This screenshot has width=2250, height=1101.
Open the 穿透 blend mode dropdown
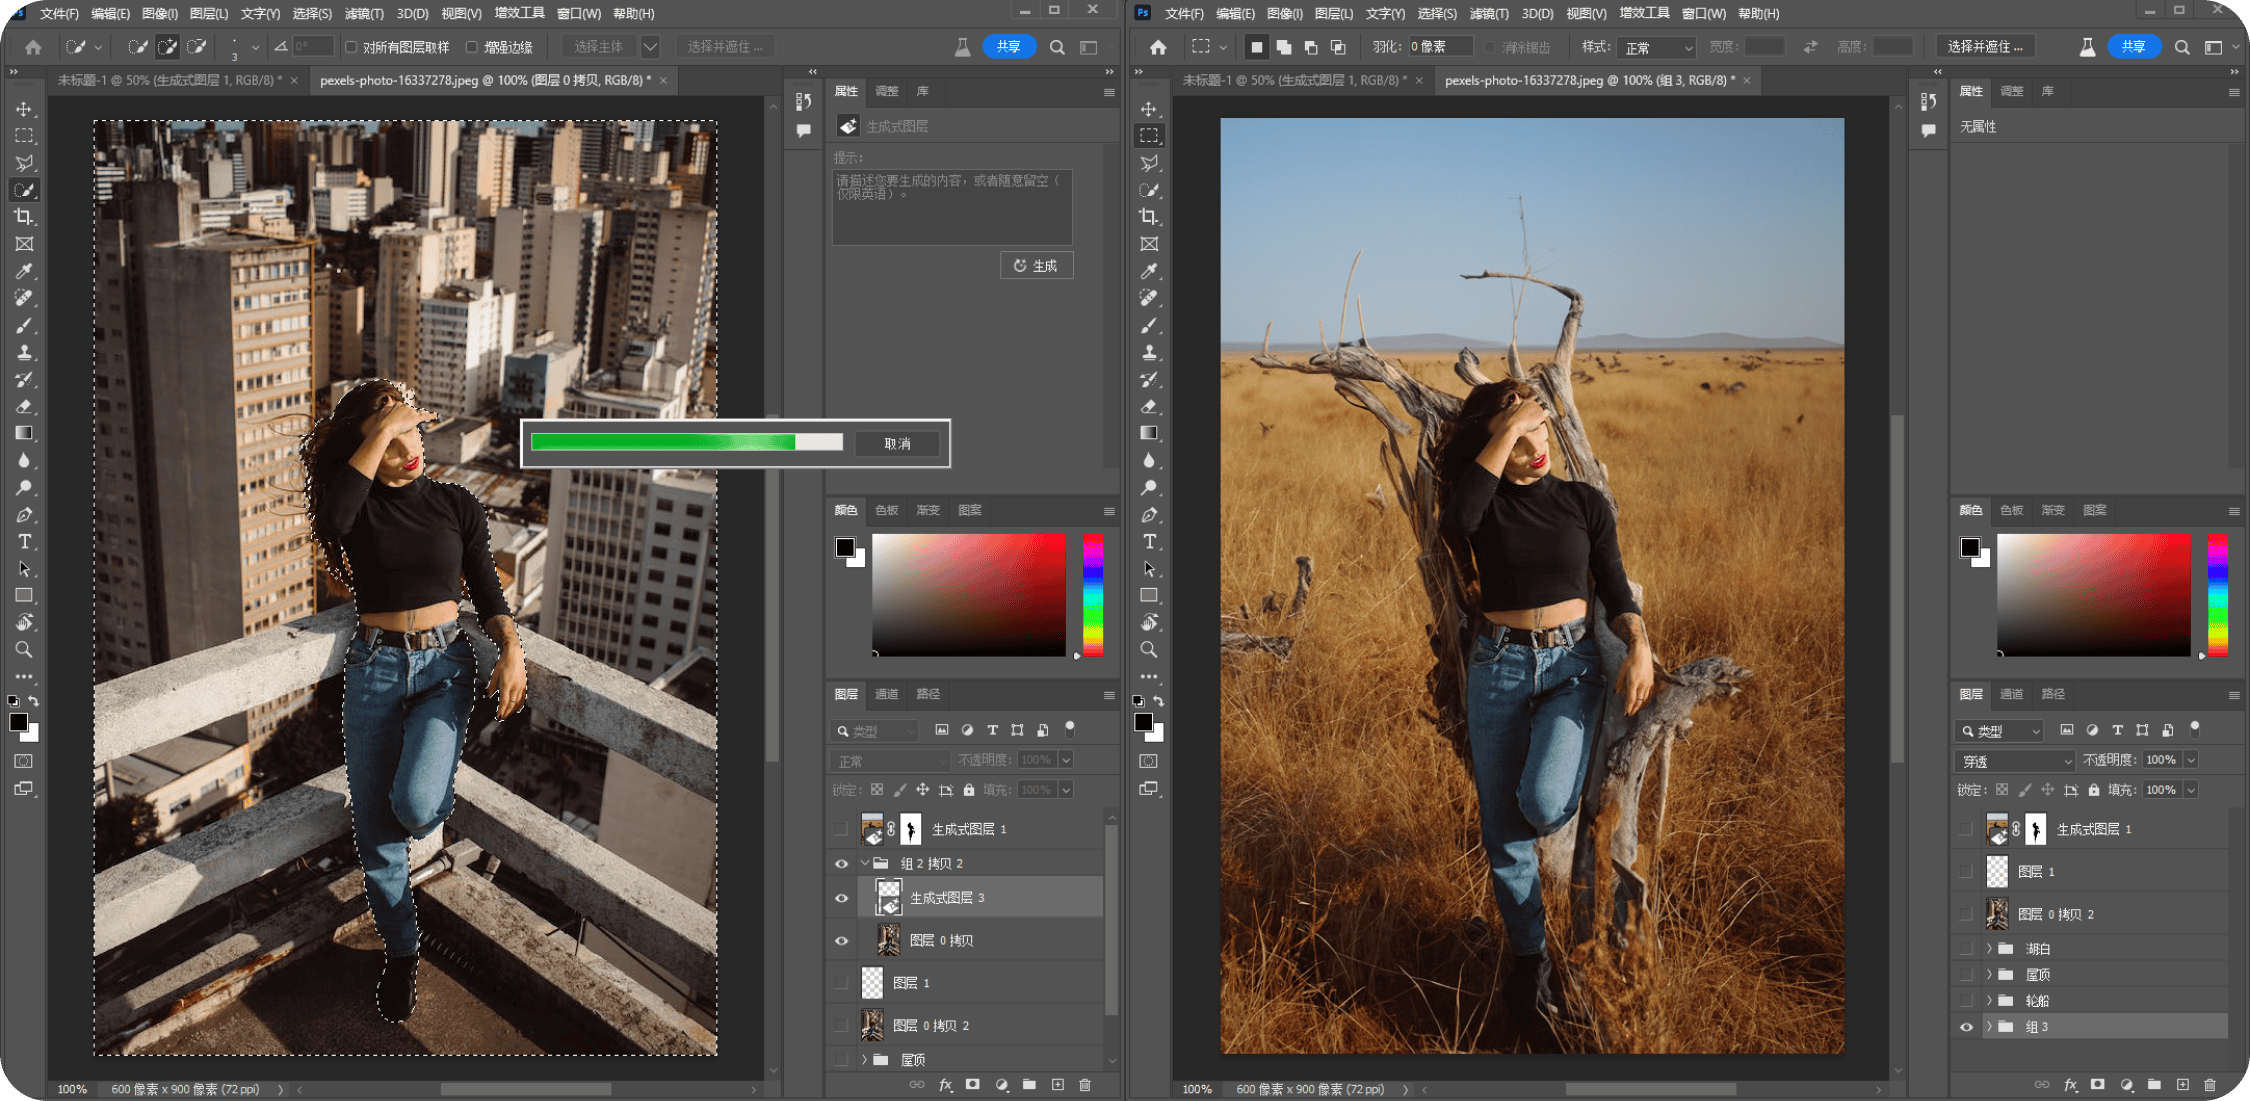2015,761
